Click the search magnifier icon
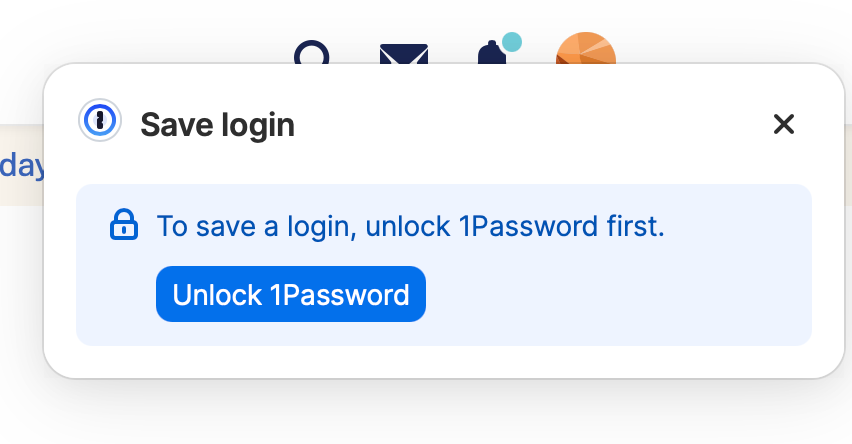The width and height of the screenshot is (852, 444). 312,53
